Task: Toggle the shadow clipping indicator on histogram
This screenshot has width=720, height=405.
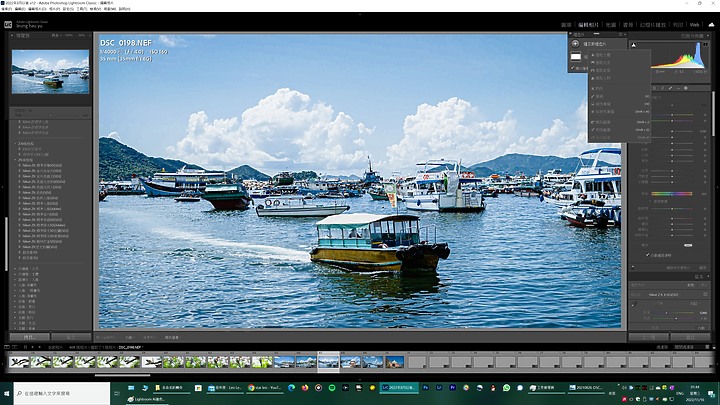Action: (x=634, y=45)
